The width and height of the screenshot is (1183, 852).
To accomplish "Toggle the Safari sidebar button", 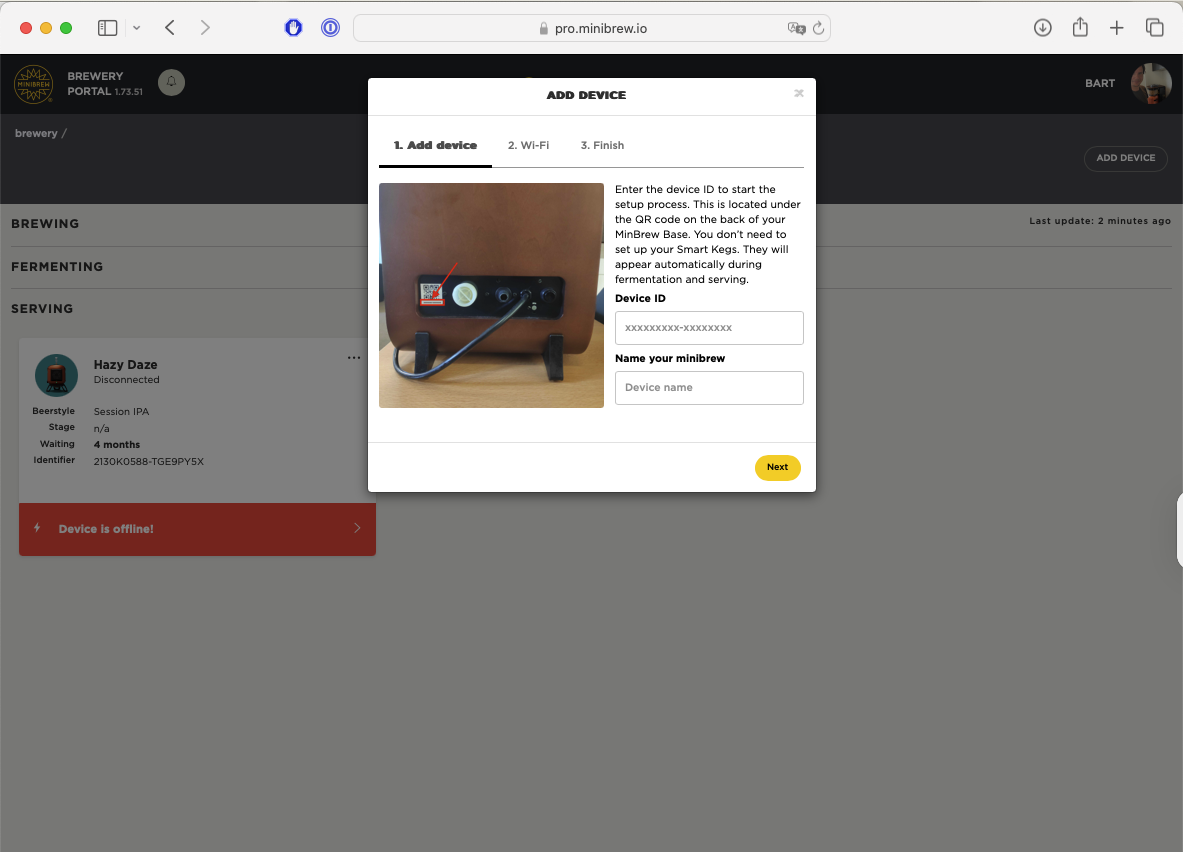I will 108,28.
